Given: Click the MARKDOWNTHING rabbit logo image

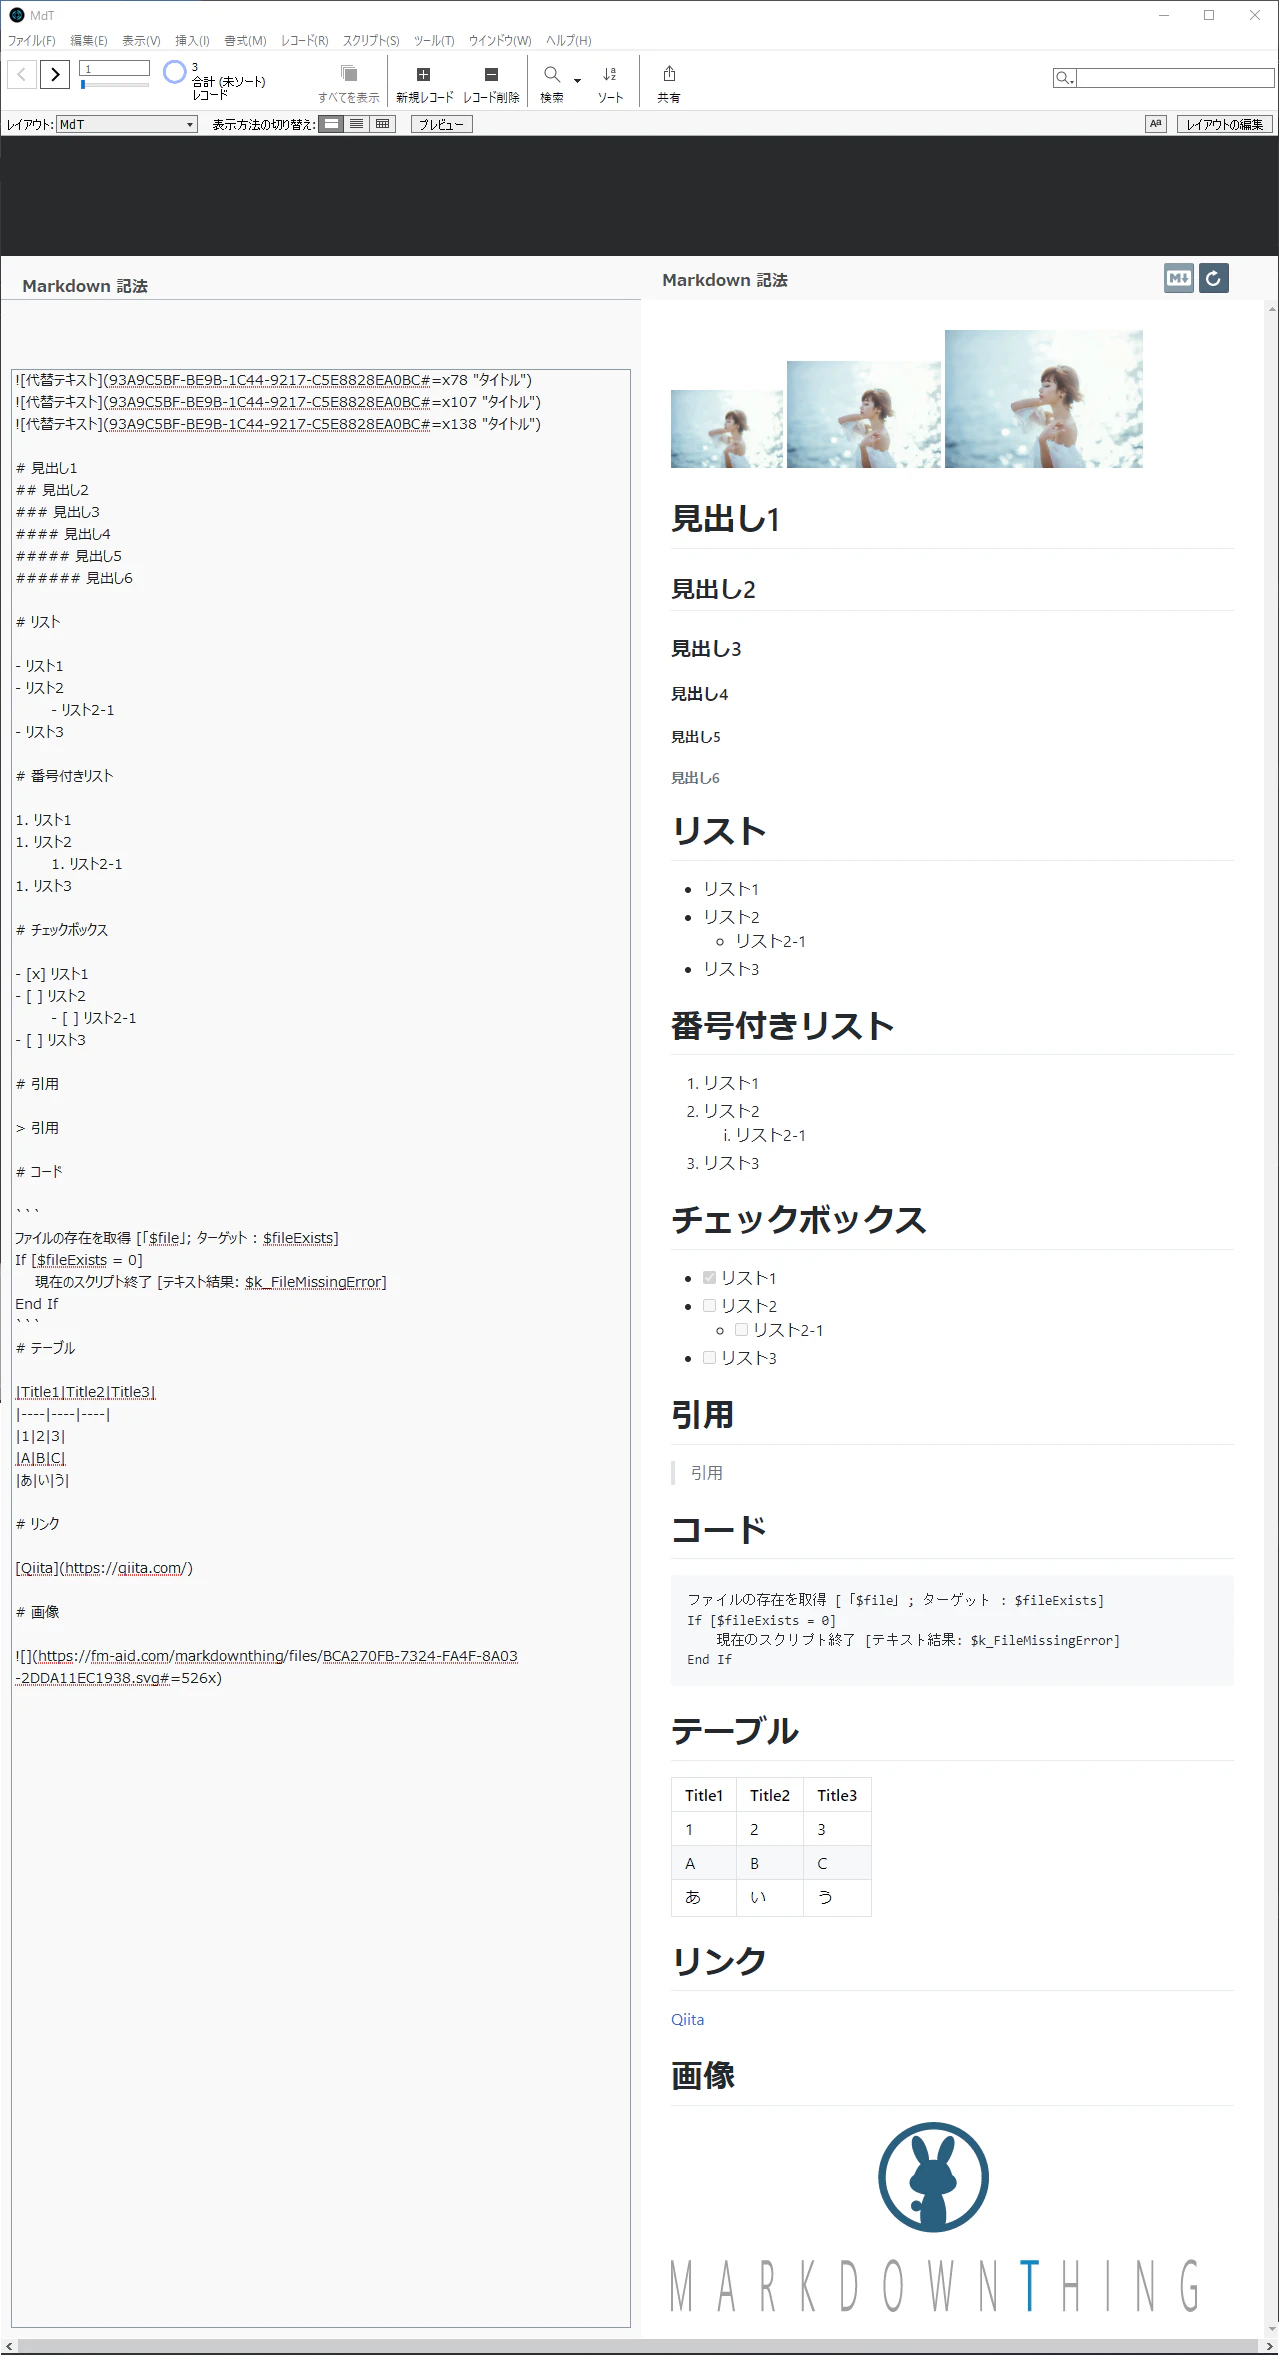Looking at the screenshot, I should click(x=934, y=2217).
